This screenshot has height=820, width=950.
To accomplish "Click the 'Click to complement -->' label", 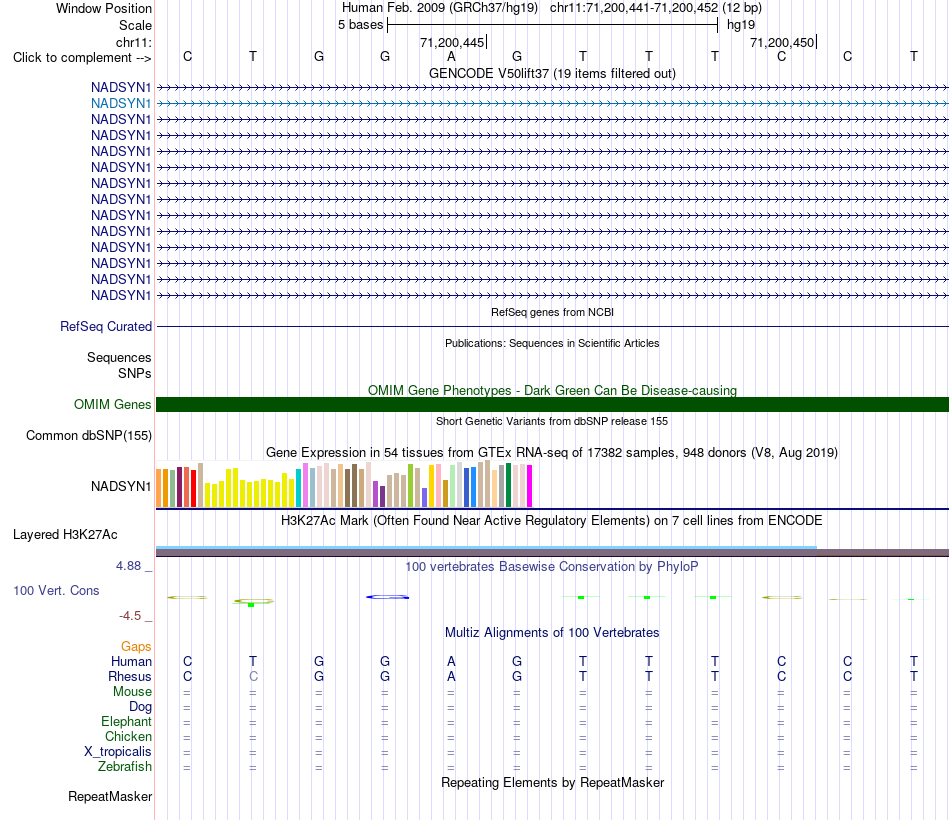I will tap(82, 58).
